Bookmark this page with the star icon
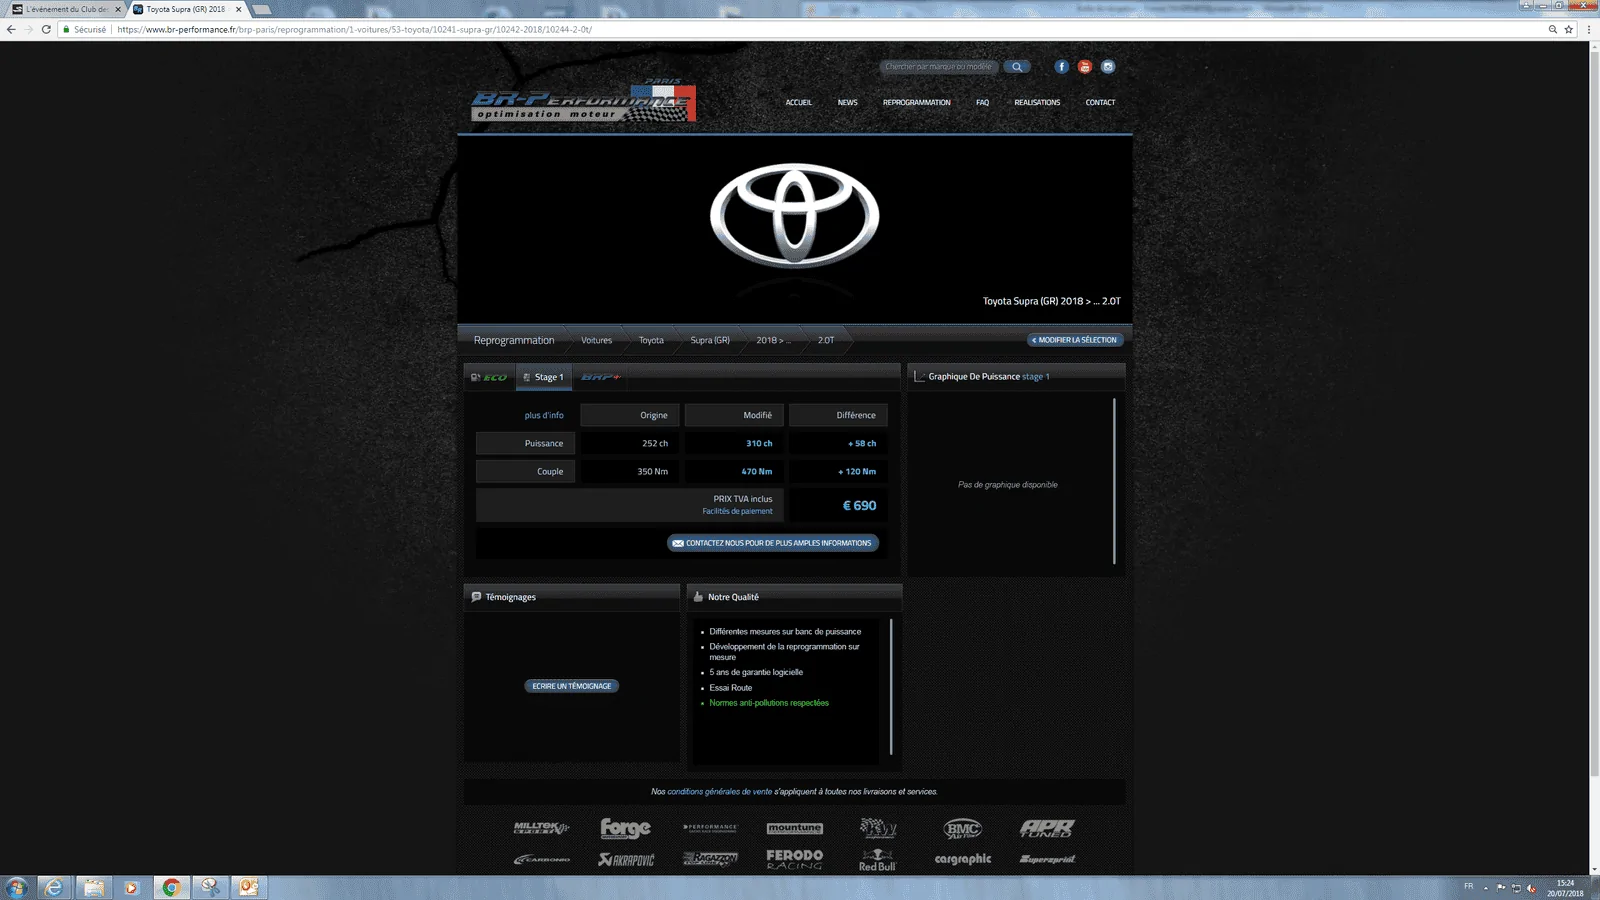The height and width of the screenshot is (900, 1600). pos(1569,29)
